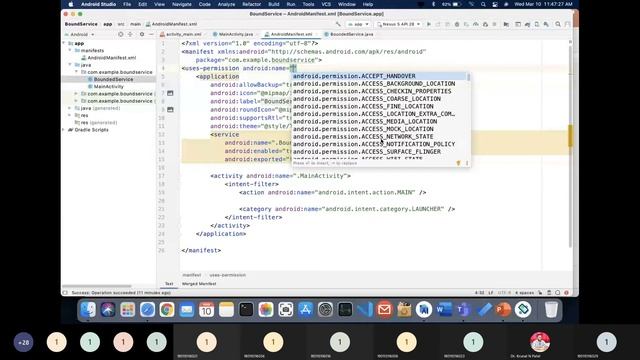Open Visual Studio Code in the dock
The width and height of the screenshot is (640, 360).
(x=364, y=310)
